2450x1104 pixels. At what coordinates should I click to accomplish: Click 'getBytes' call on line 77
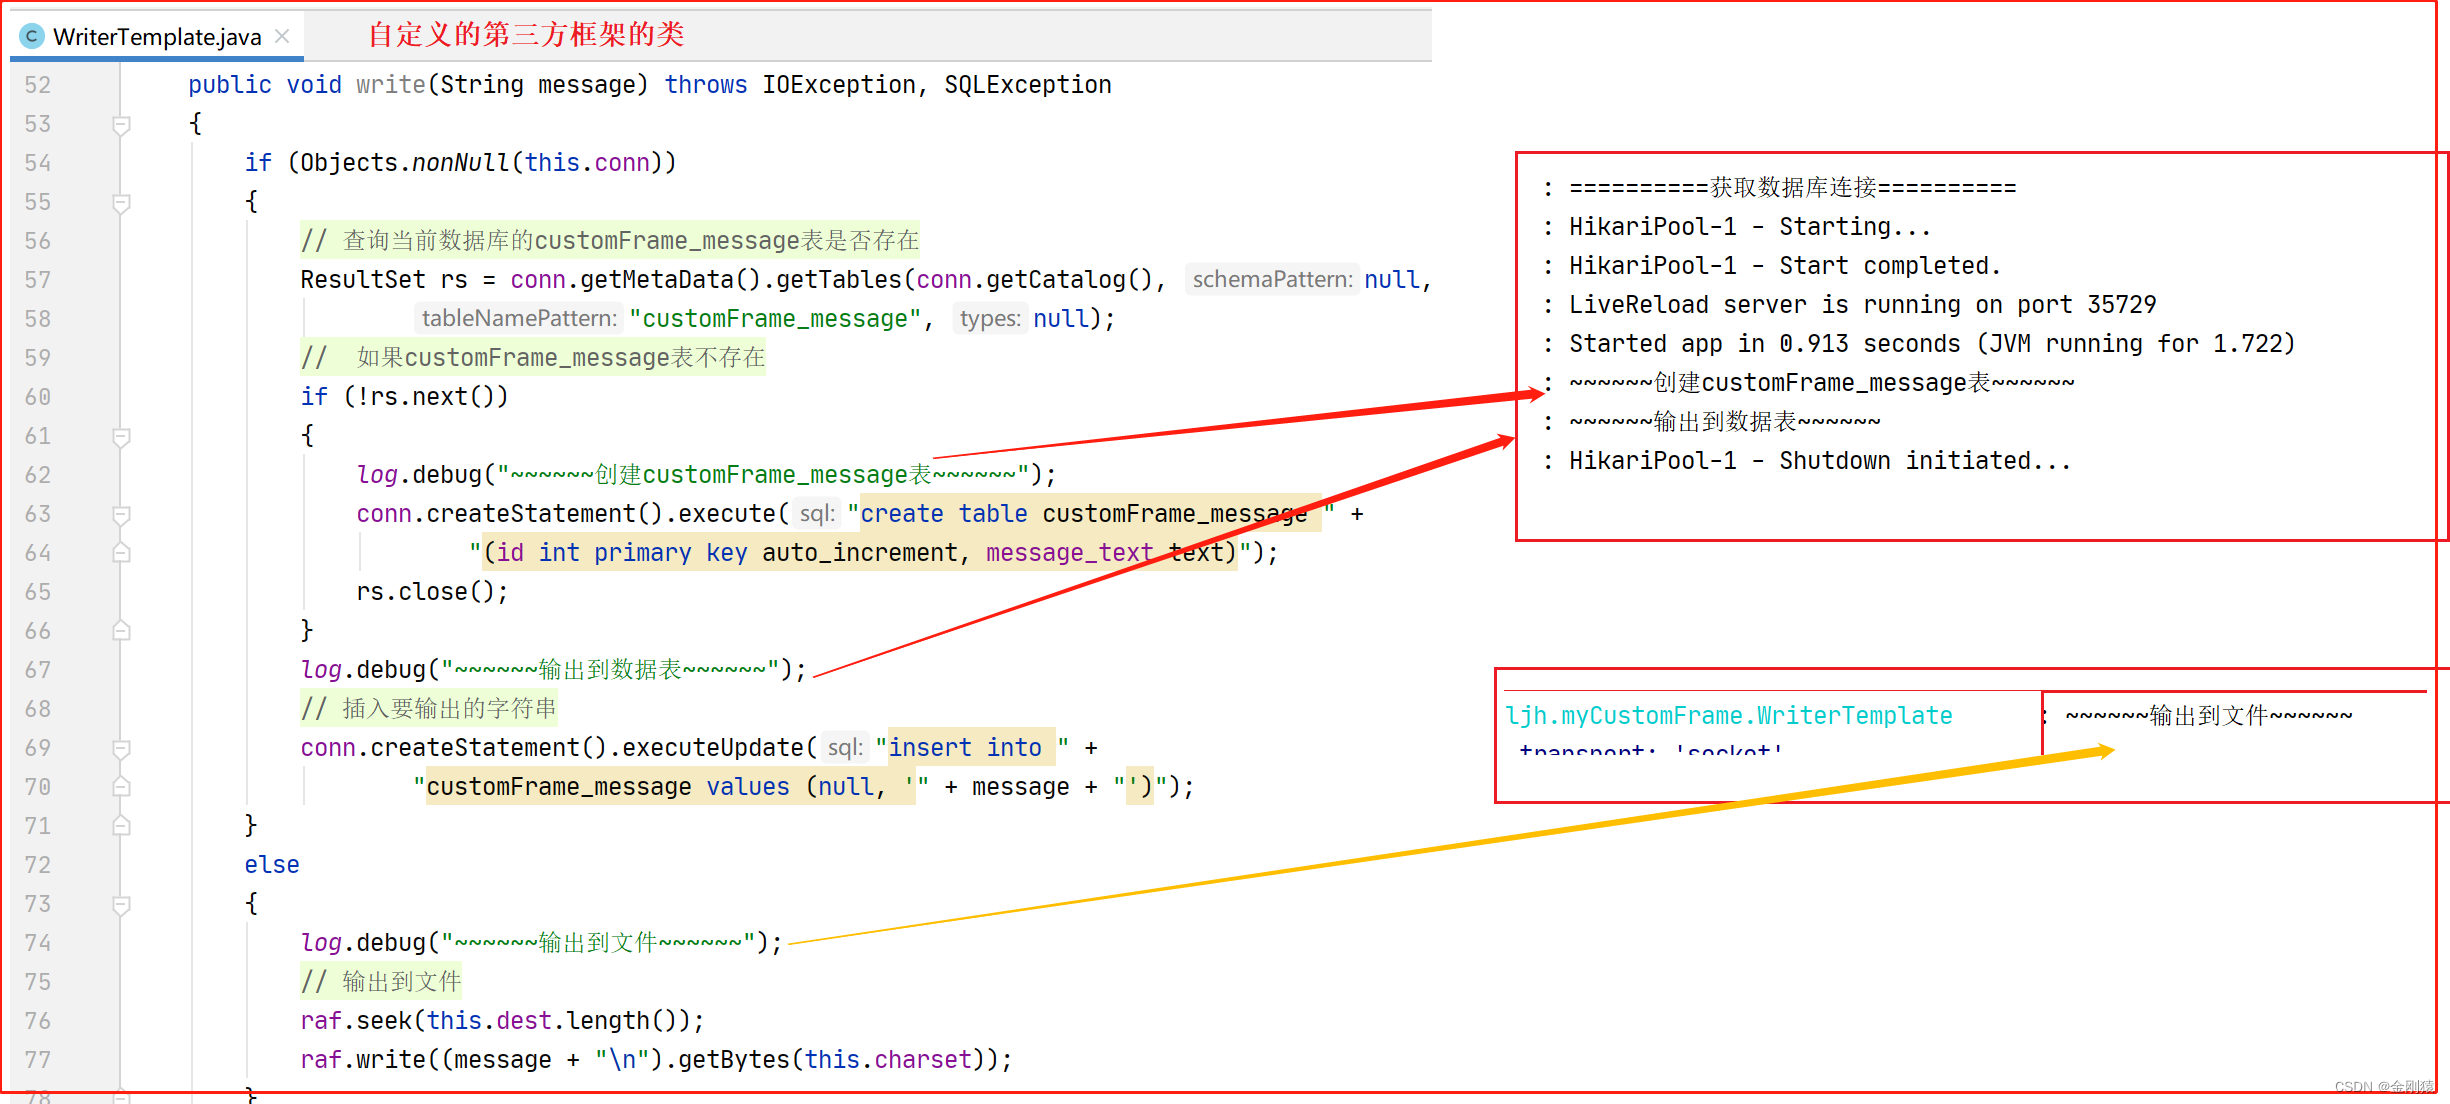(x=734, y=1060)
